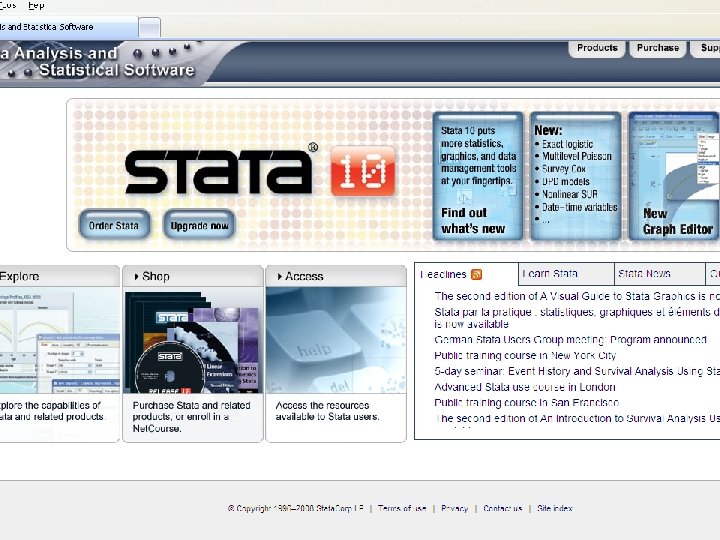Open Public training course in San Francisco
Screen dimensions: 720x540
tap(527, 403)
